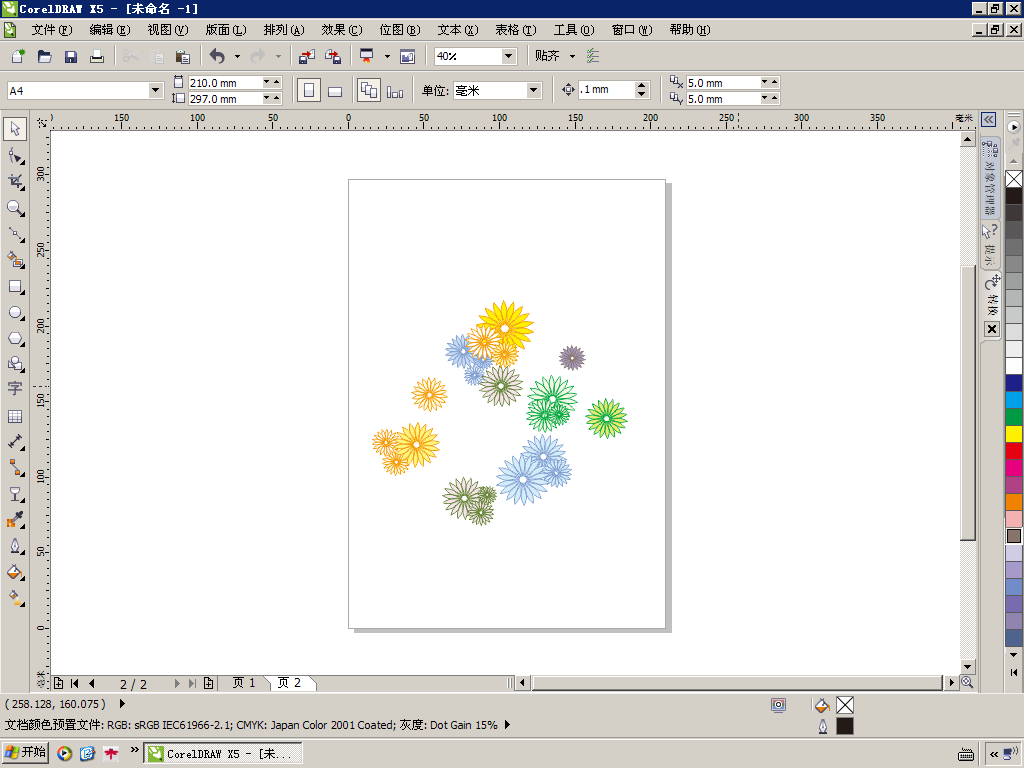Expand the cursor coordinates status arrow
Screen dimensions: 1024x768
pos(122,704)
